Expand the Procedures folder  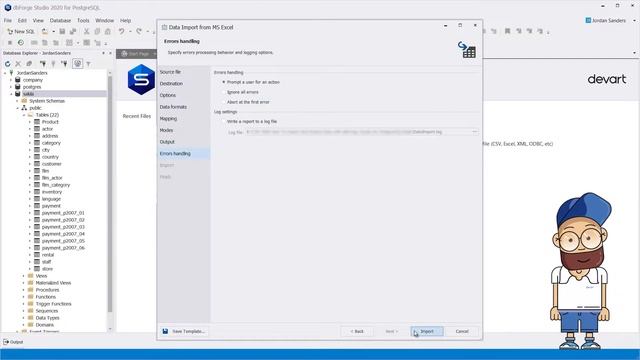pyautogui.click(x=24, y=290)
